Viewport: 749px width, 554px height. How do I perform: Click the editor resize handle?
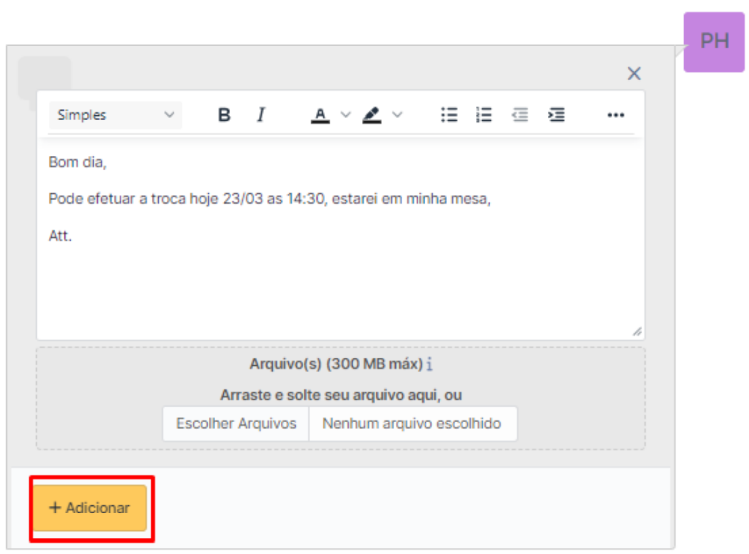click(x=637, y=331)
